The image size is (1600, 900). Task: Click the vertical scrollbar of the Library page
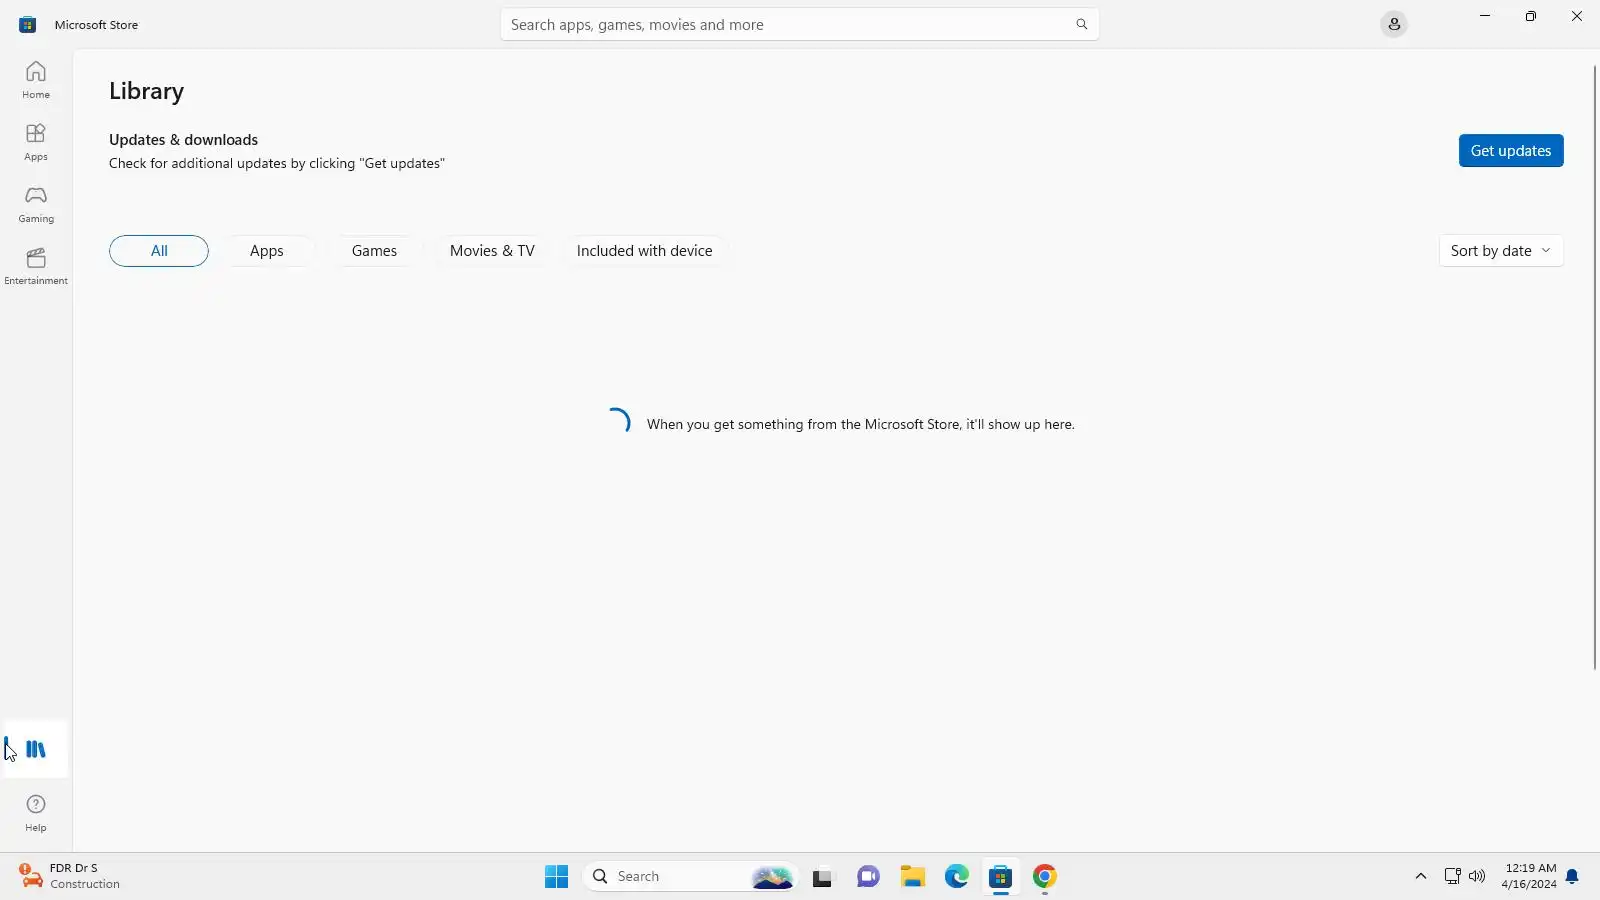click(1595, 368)
